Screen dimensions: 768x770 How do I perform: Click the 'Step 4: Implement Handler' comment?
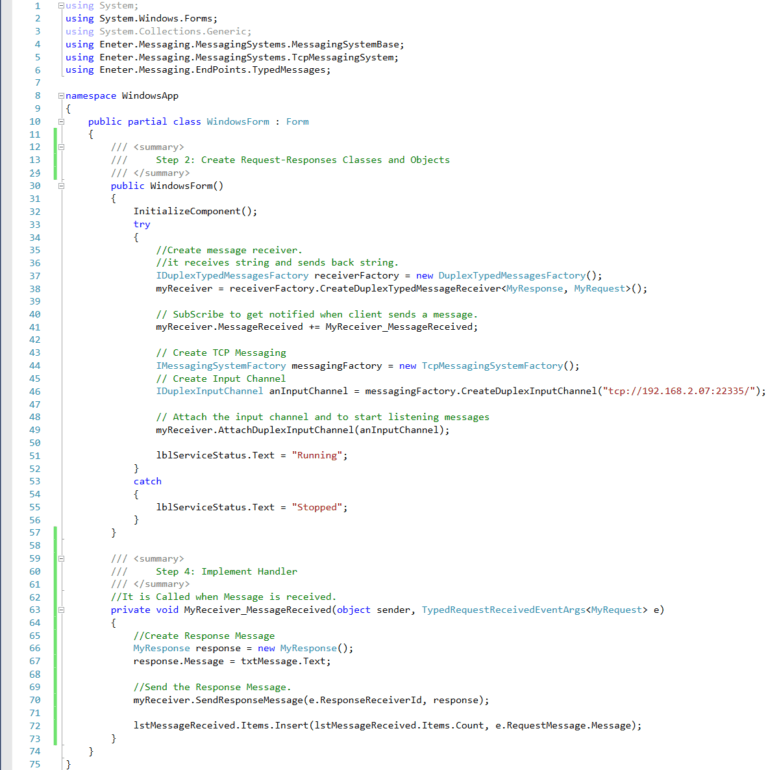(226, 572)
